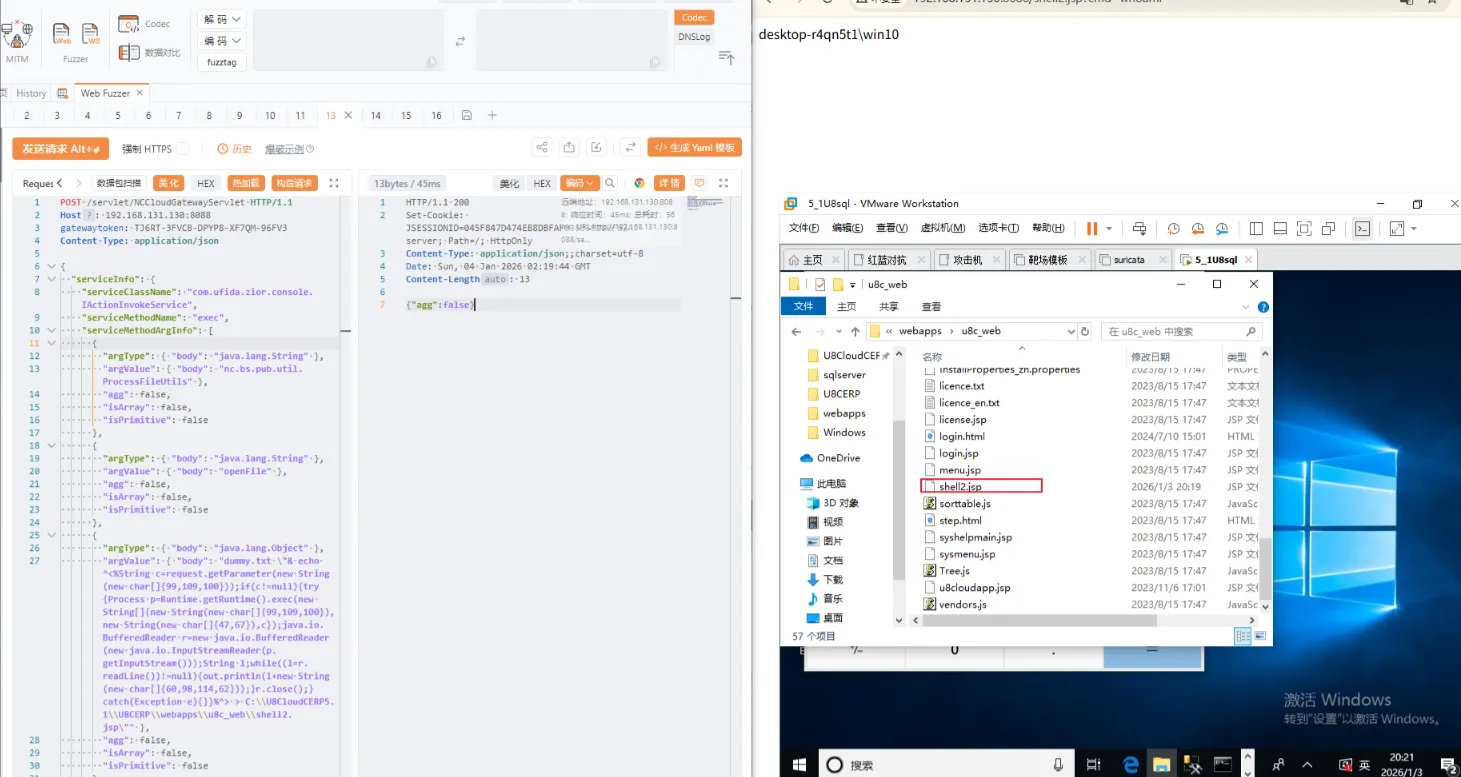Open the terminal icon in VM taskbar
The image size is (1461, 777).
(1222, 765)
